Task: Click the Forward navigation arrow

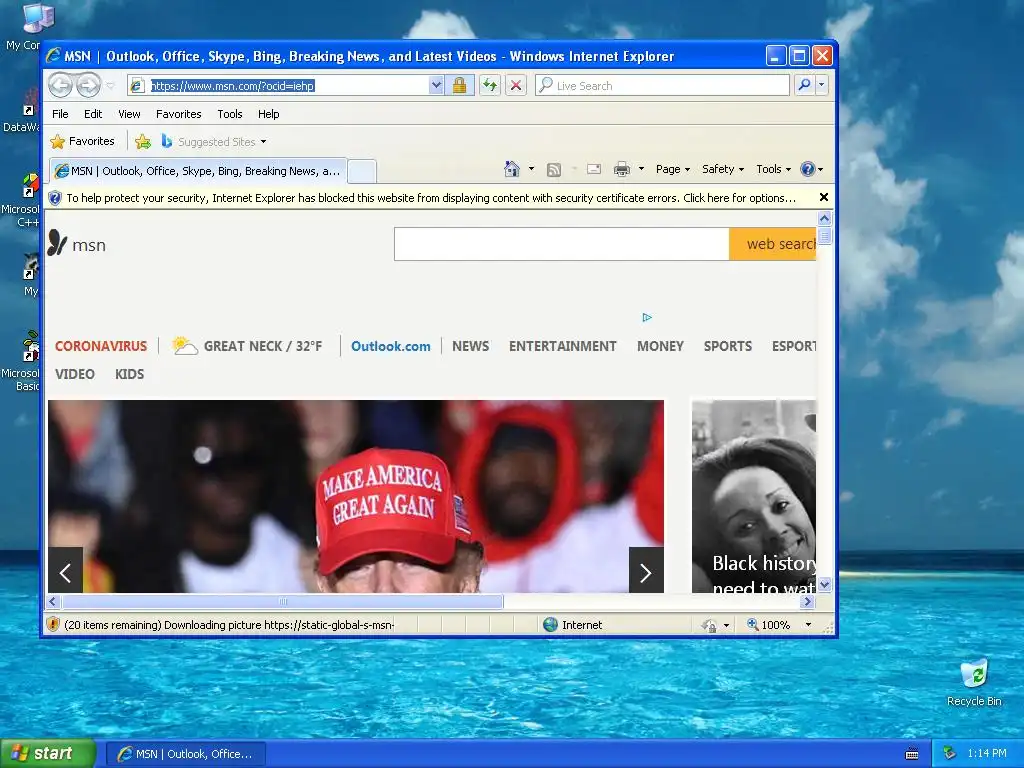Action: 88,85
